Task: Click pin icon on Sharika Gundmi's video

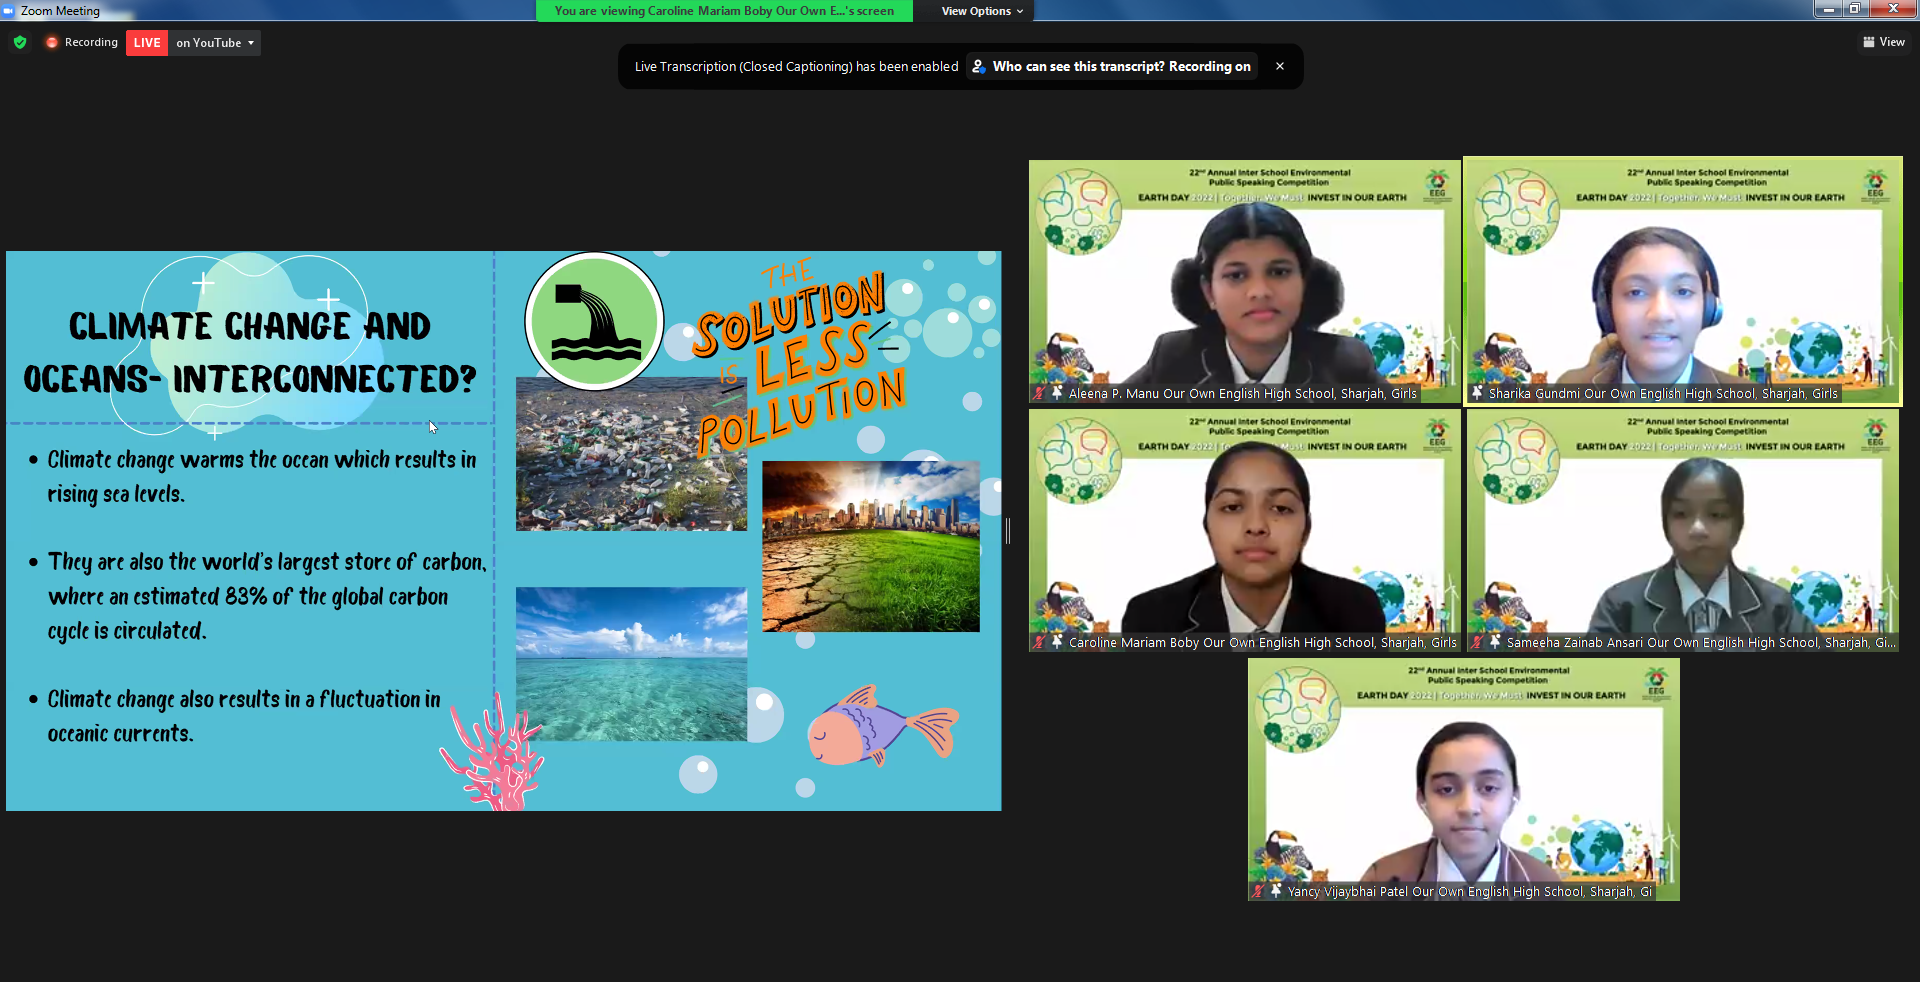Action: pos(1477,393)
